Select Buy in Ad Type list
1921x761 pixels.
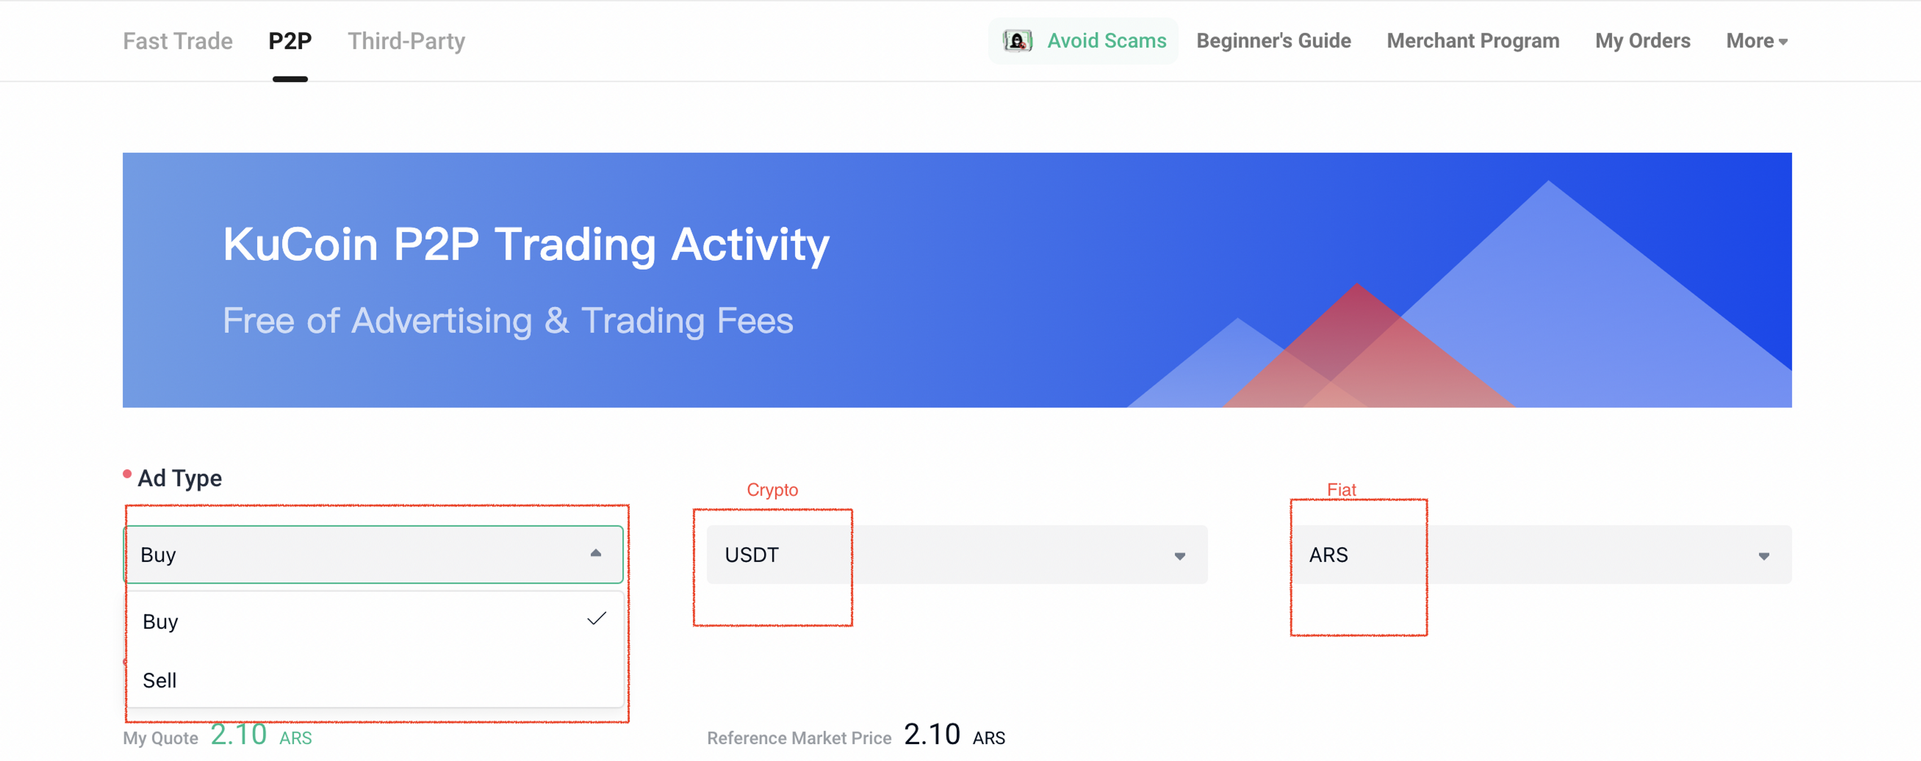[375, 621]
